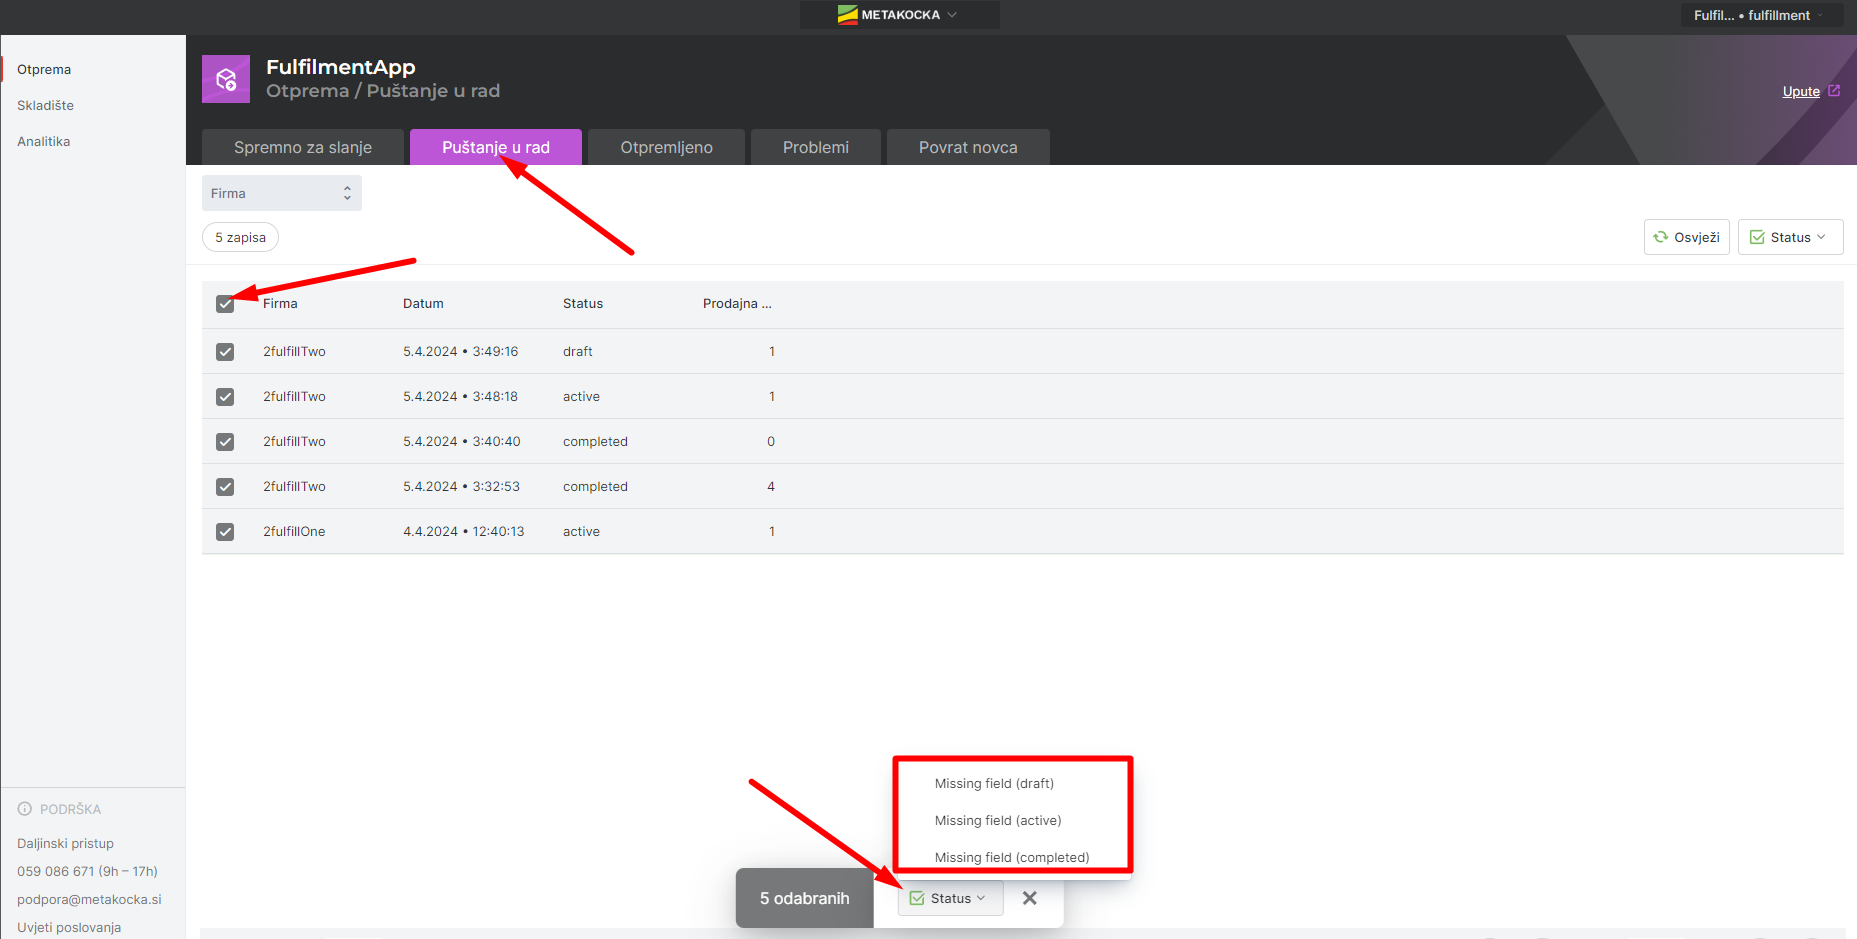Click the external link icon beside Upute
Viewport: 1857px width, 939px height.
point(1834,91)
